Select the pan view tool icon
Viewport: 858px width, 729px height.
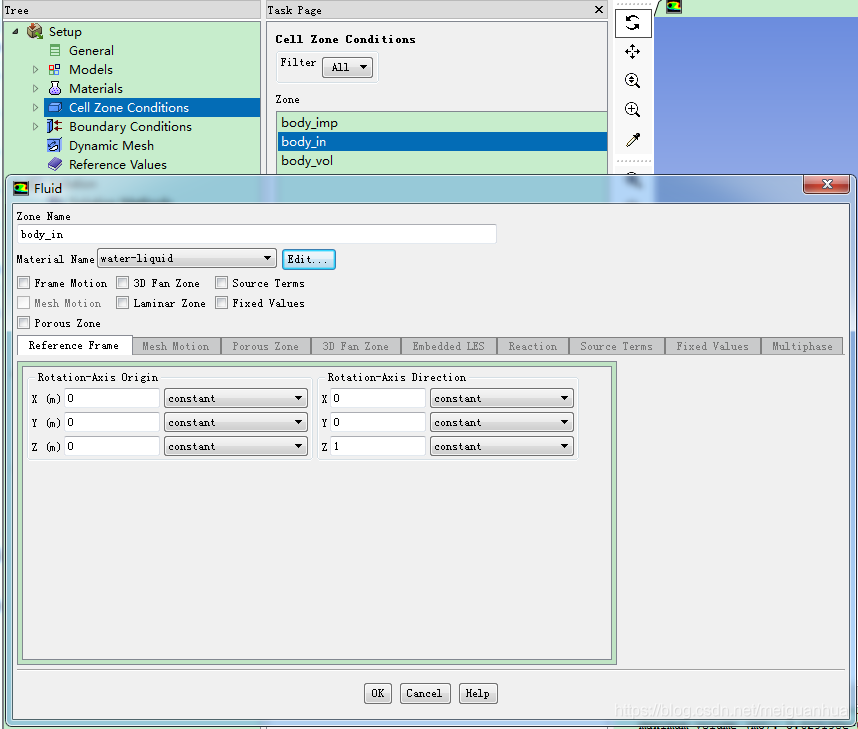click(x=632, y=52)
